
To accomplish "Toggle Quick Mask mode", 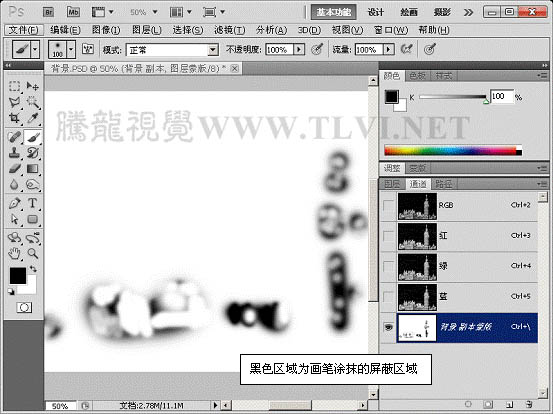I will [x=24, y=308].
